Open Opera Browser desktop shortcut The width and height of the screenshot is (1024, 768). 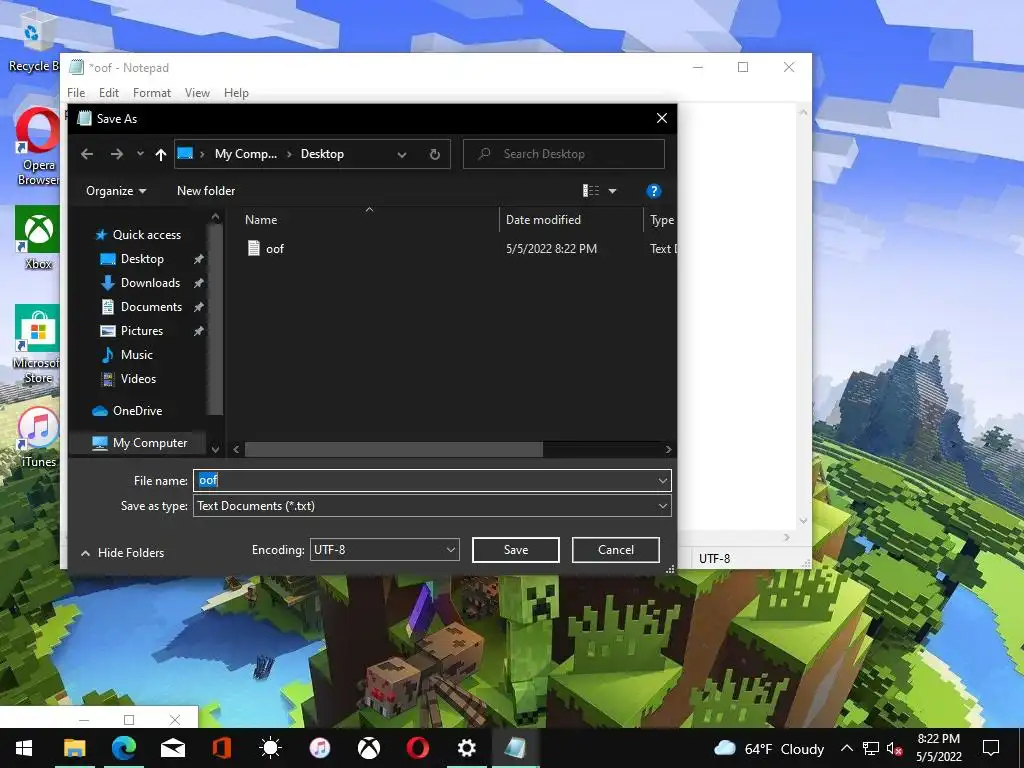point(38,146)
